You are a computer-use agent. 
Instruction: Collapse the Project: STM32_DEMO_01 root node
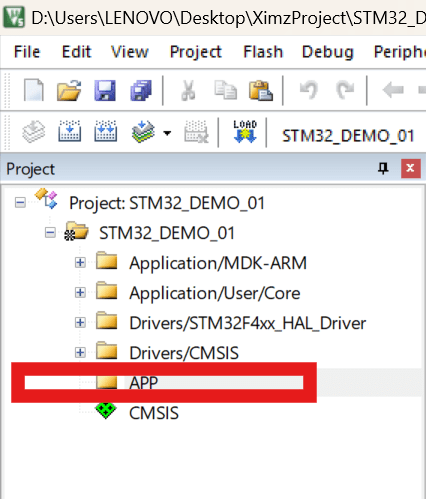click(x=20, y=203)
